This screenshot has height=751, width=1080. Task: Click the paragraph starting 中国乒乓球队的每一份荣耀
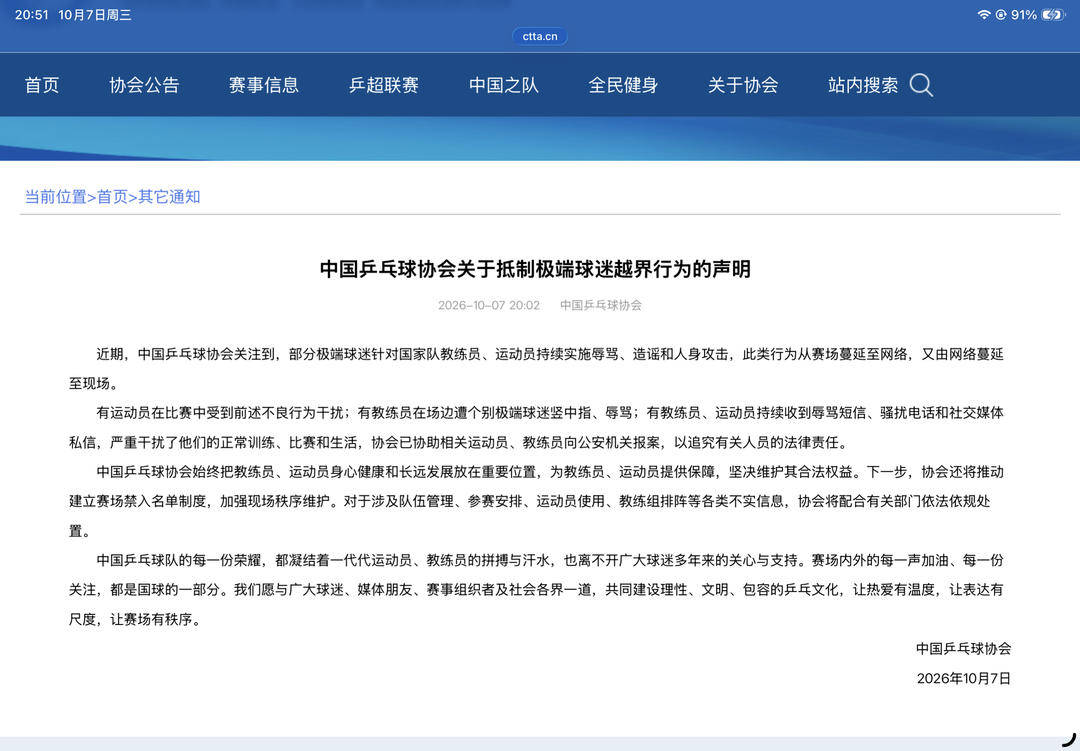(536, 590)
